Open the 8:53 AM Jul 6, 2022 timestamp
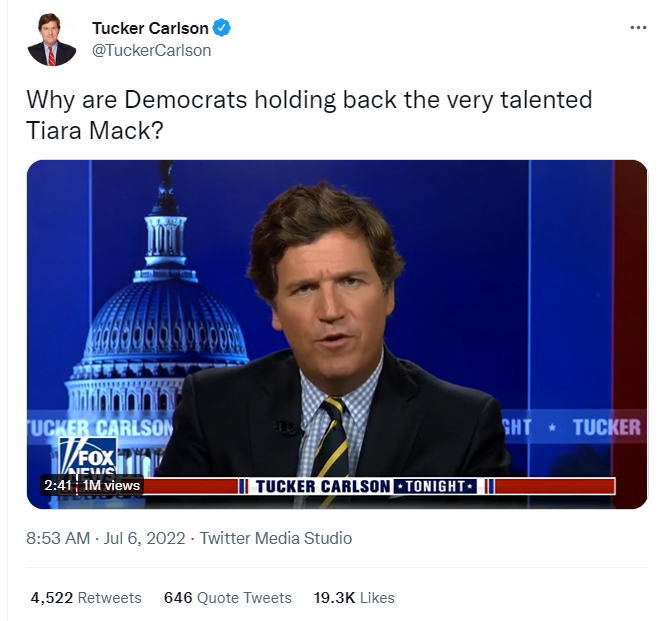Image resolution: width=663 pixels, height=621 pixels. tap(105, 538)
